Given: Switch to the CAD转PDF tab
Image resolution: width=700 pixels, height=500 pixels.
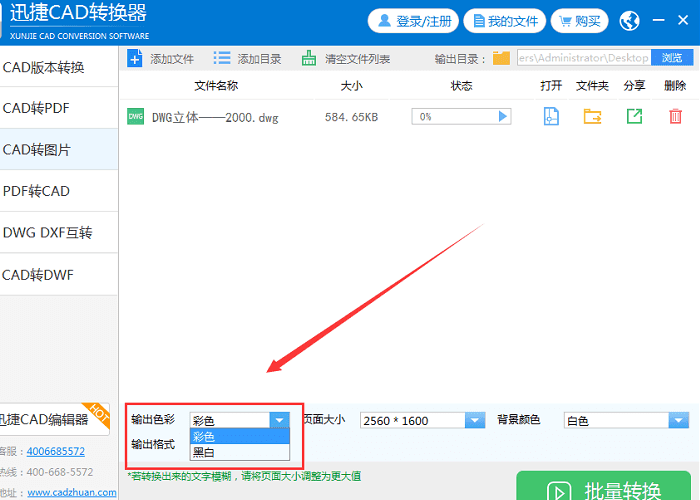Looking at the screenshot, I should coord(59,108).
